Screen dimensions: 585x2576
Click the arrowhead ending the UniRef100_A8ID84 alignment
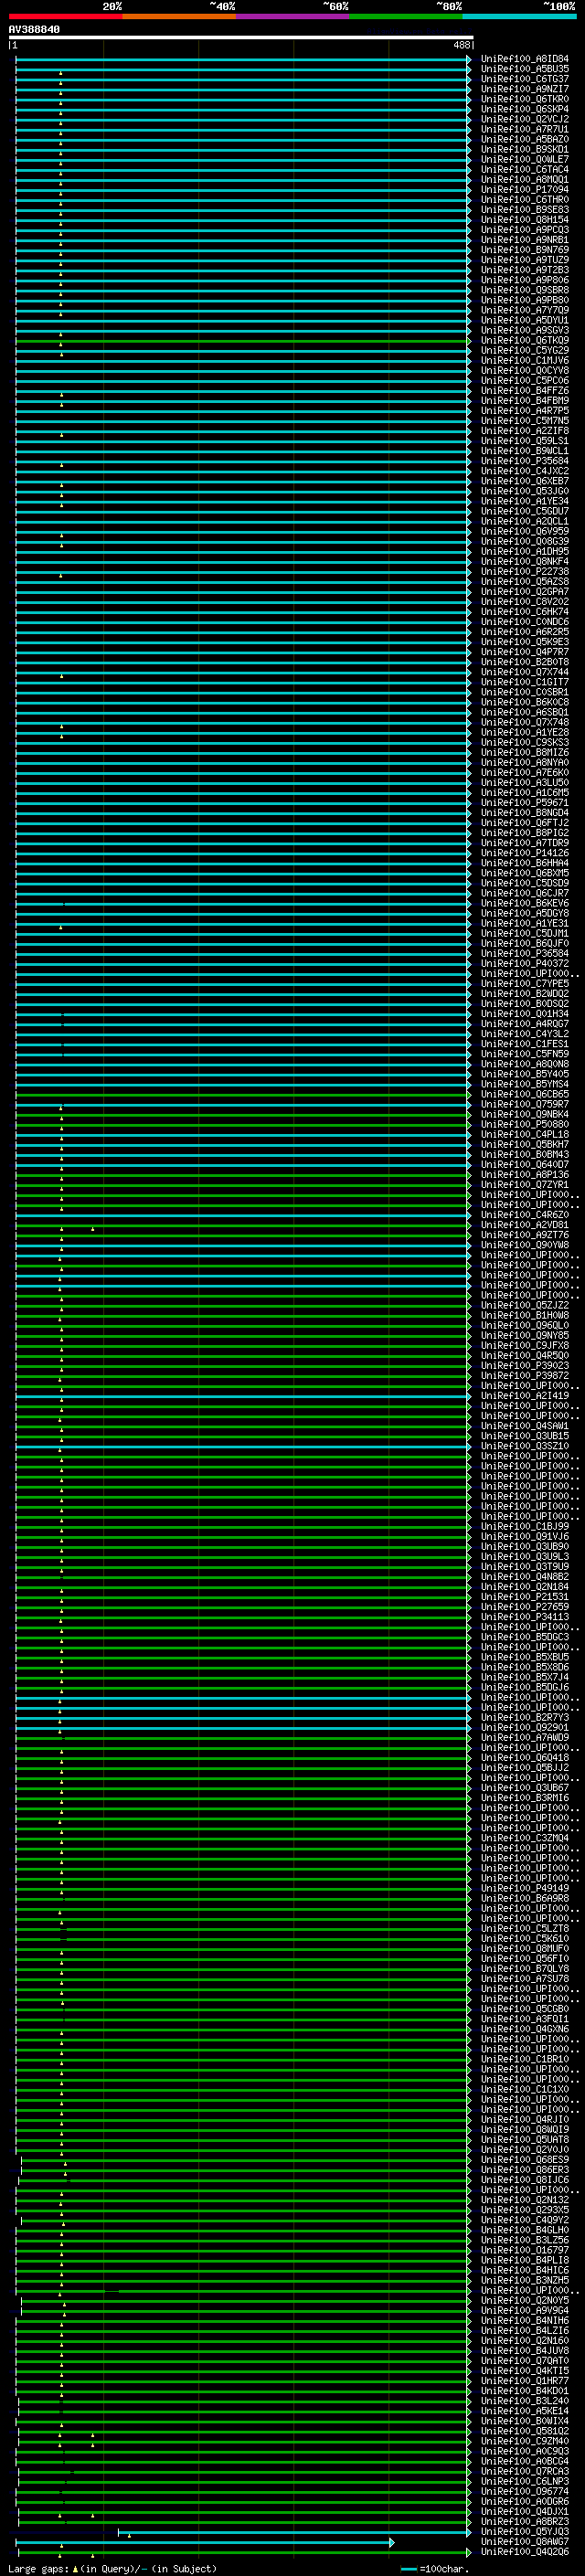[x=469, y=60]
